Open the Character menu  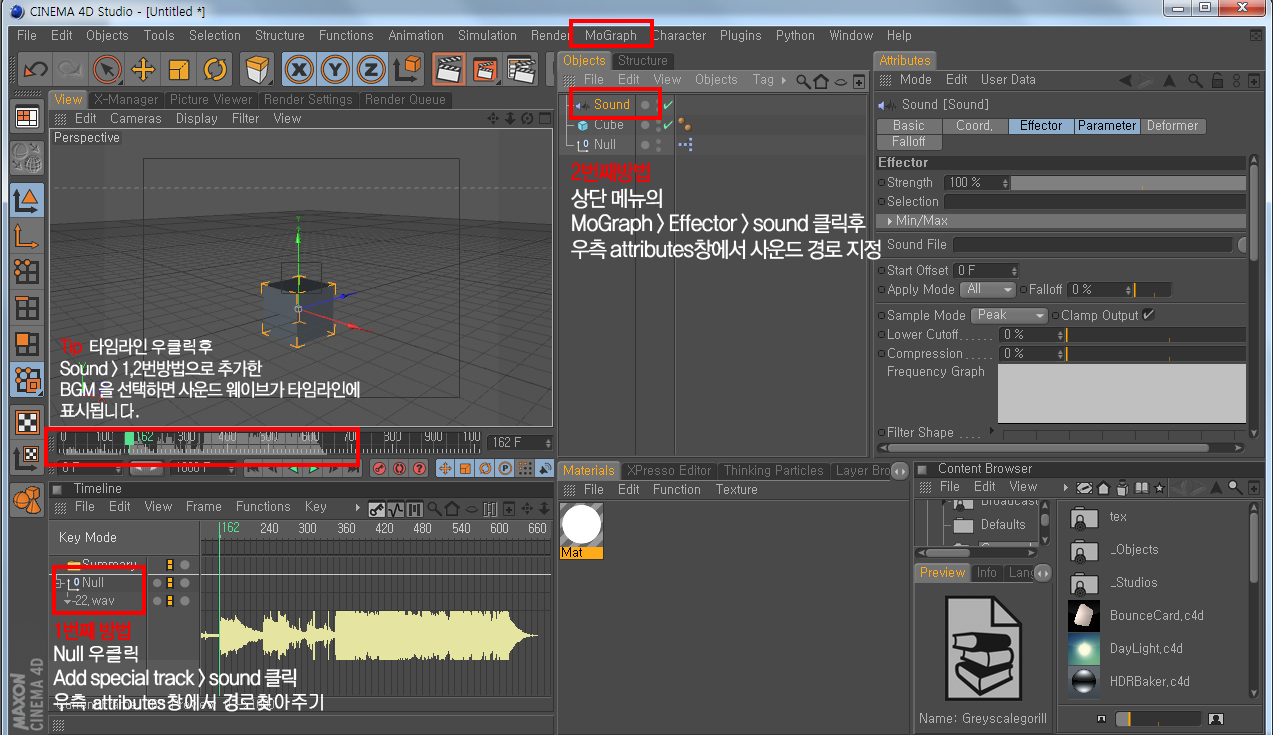point(679,36)
